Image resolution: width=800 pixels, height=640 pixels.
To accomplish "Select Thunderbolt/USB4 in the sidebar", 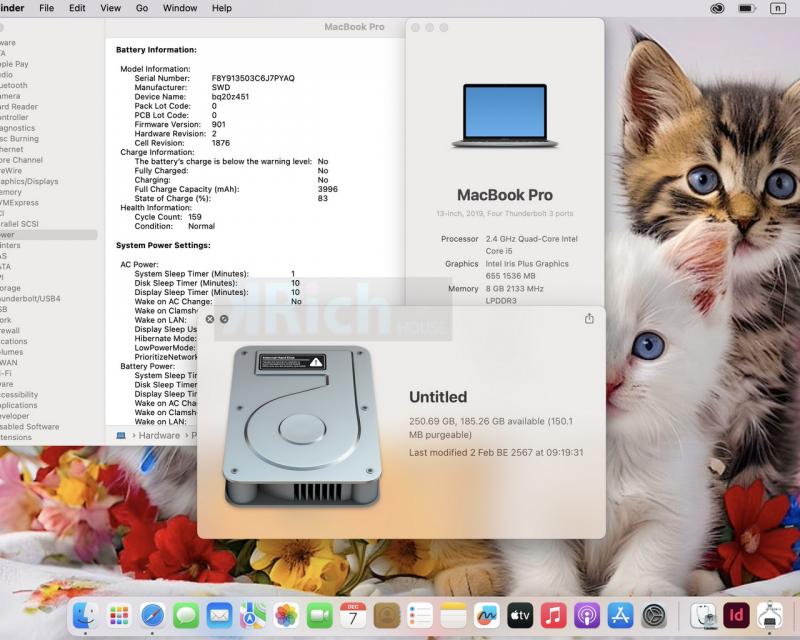I will [x=30, y=299].
